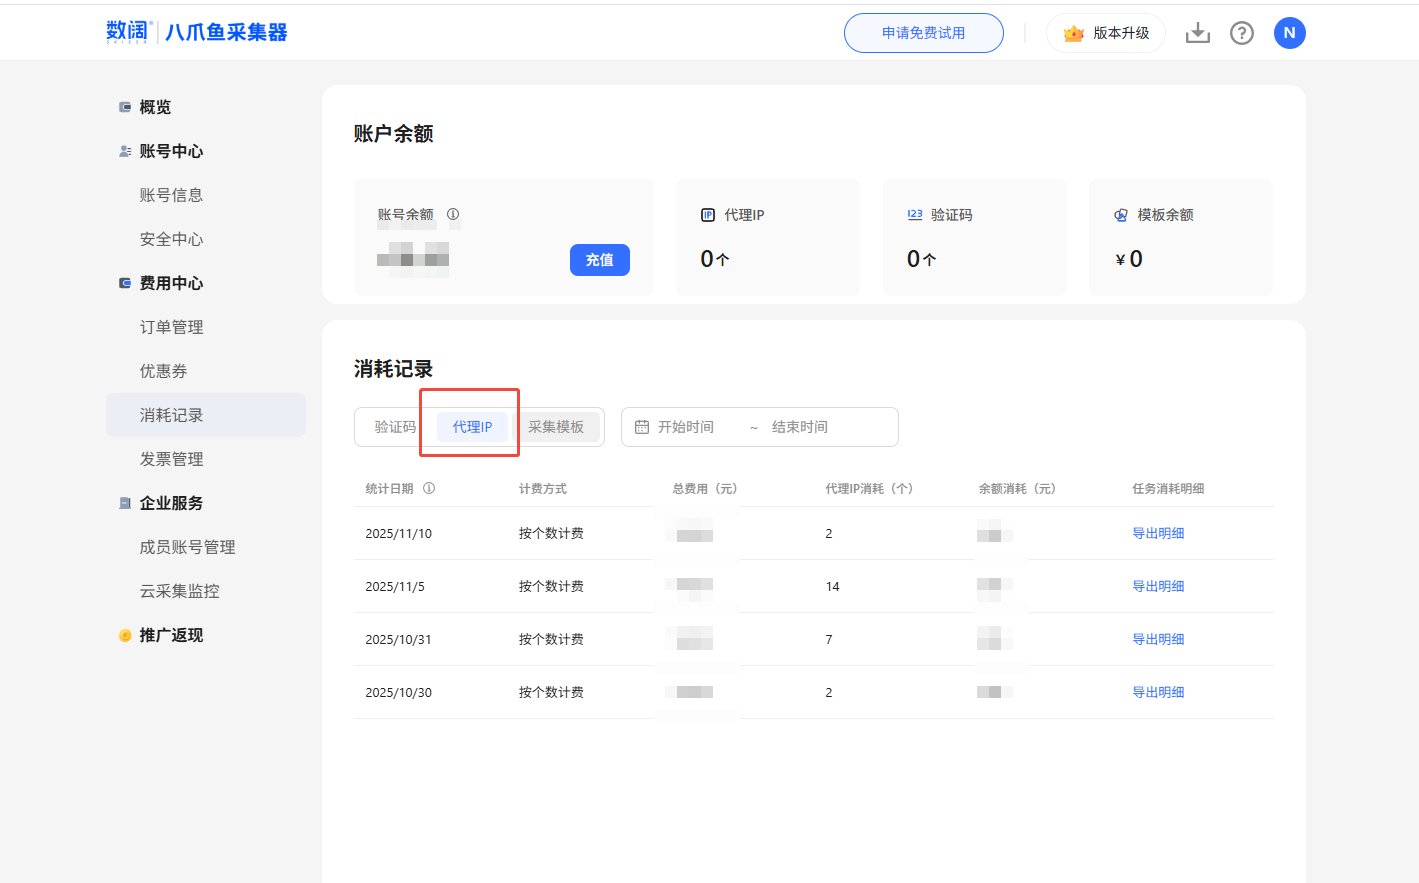This screenshot has height=883, width=1419.
Task: Click the value 7 in 代理IP消耗 column
Action: point(829,639)
